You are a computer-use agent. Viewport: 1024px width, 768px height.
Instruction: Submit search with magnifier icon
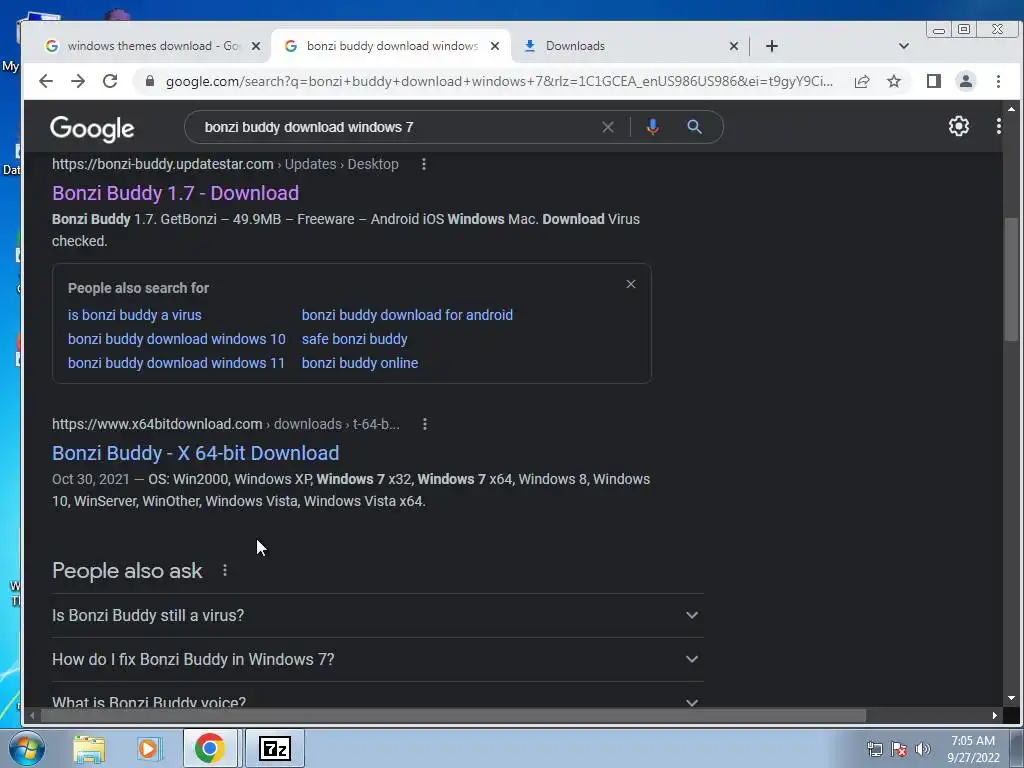694,127
